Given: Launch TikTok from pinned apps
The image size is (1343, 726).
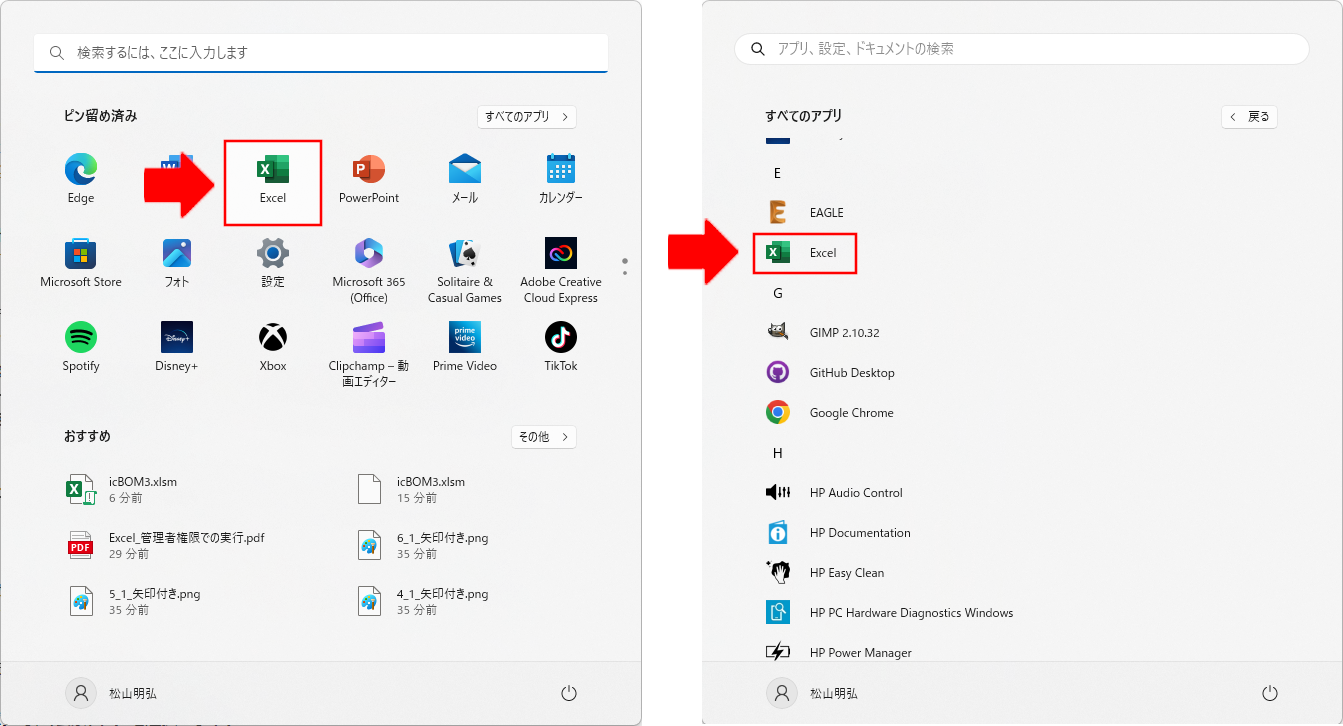Looking at the screenshot, I should (x=561, y=347).
